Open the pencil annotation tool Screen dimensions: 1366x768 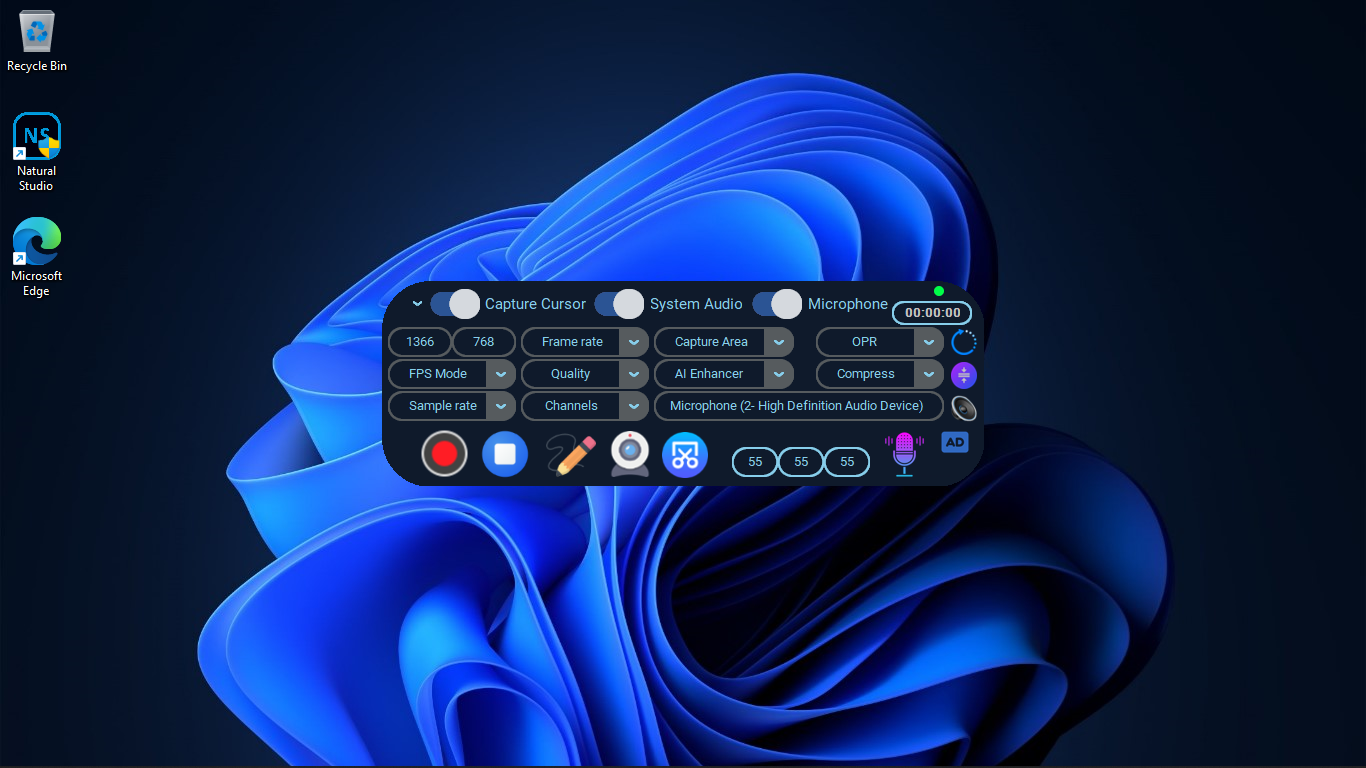(571, 455)
